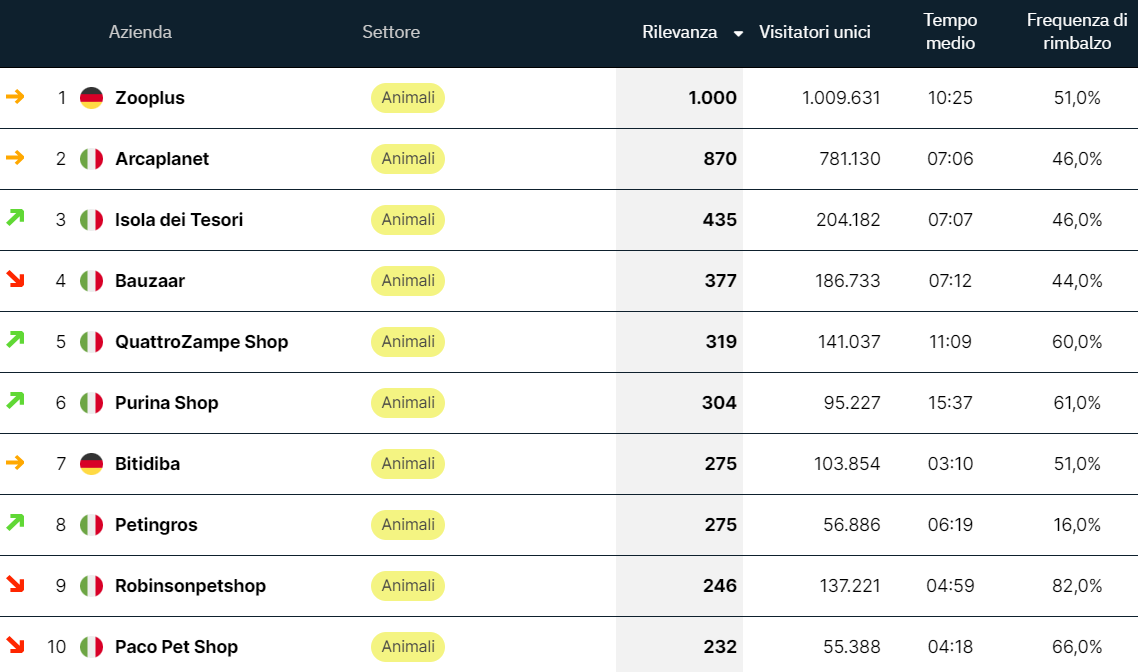Open the Isola dei Tesori company link
Viewport: 1138px width, 672px height.
(179, 220)
